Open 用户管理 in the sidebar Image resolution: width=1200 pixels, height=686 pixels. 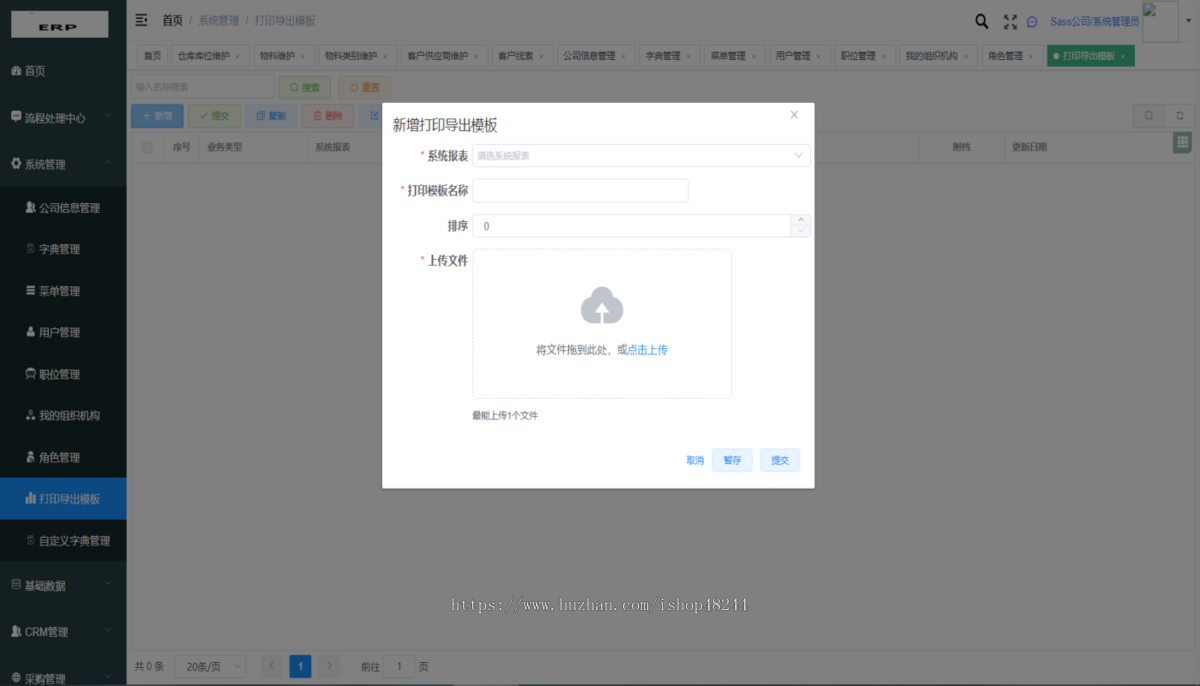pyautogui.click(x=63, y=332)
